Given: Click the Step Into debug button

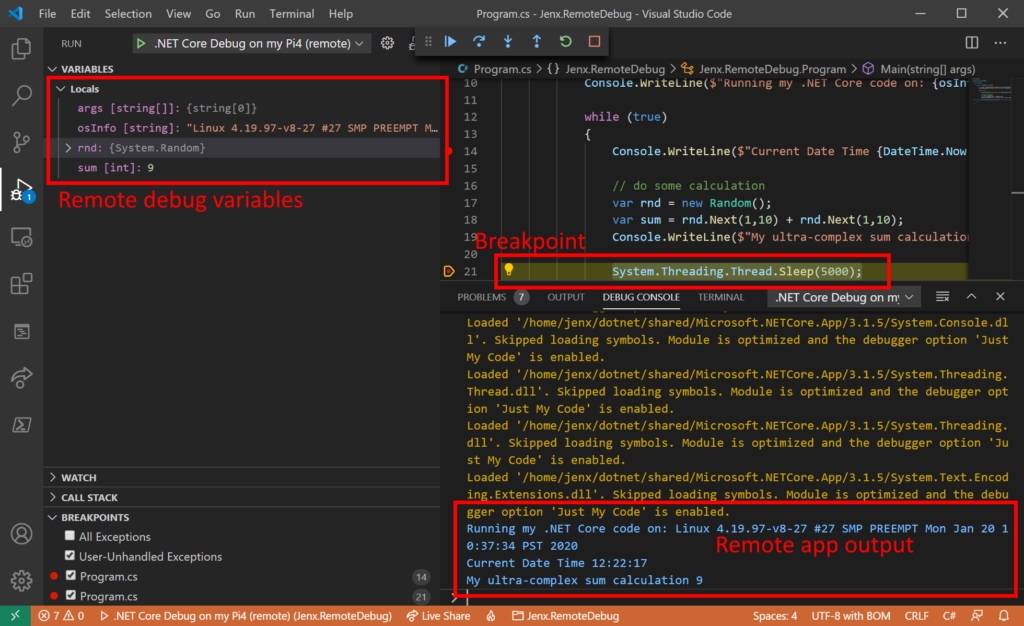Looking at the screenshot, I should [508, 42].
